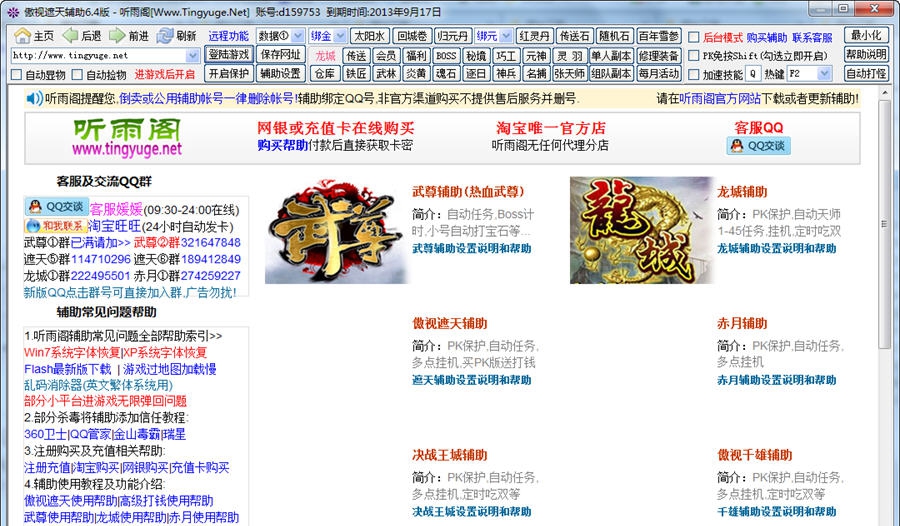Click the page vertical scrollbar thumb
This screenshot has width=900, height=526.
885,224
